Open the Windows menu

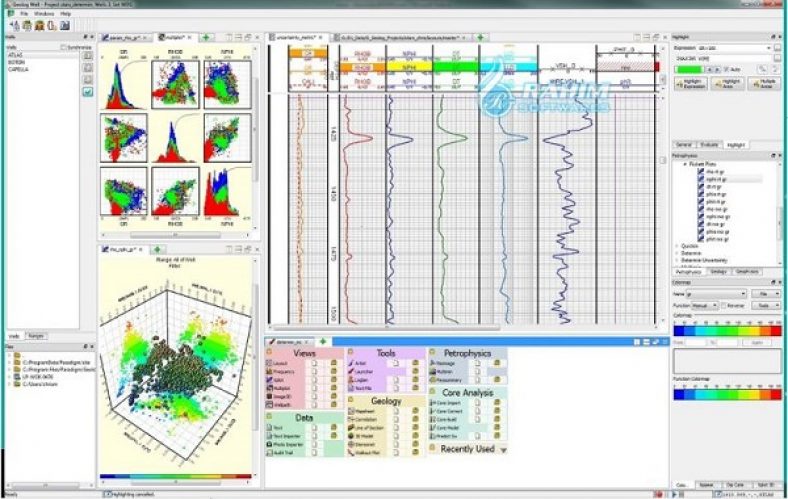coord(44,14)
